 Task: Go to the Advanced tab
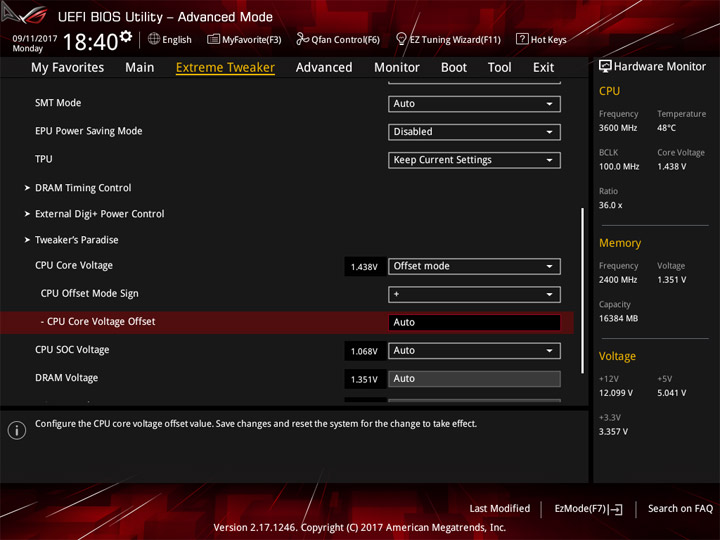[x=324, y=68]
